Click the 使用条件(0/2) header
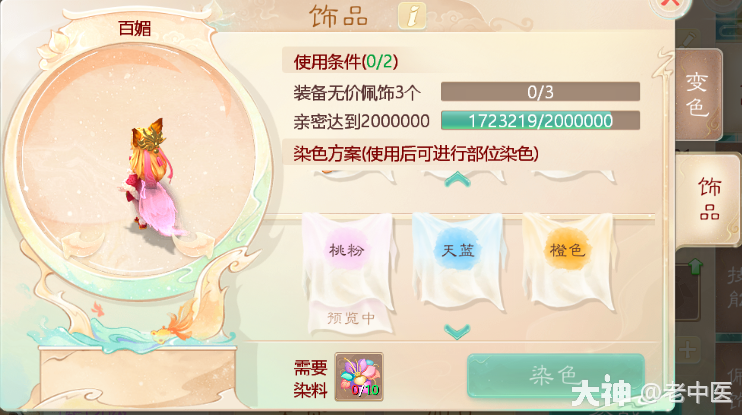742x415 pixels. point(345,62)
